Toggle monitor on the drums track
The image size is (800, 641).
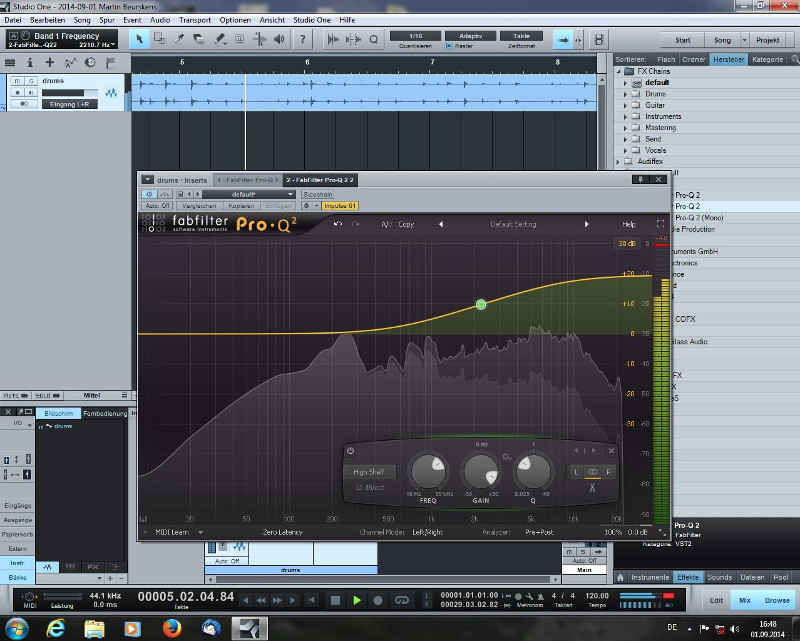31,92
